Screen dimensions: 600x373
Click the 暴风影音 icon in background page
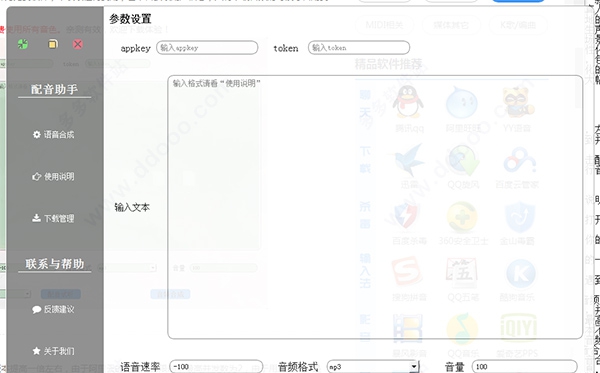tap(408, 329)
